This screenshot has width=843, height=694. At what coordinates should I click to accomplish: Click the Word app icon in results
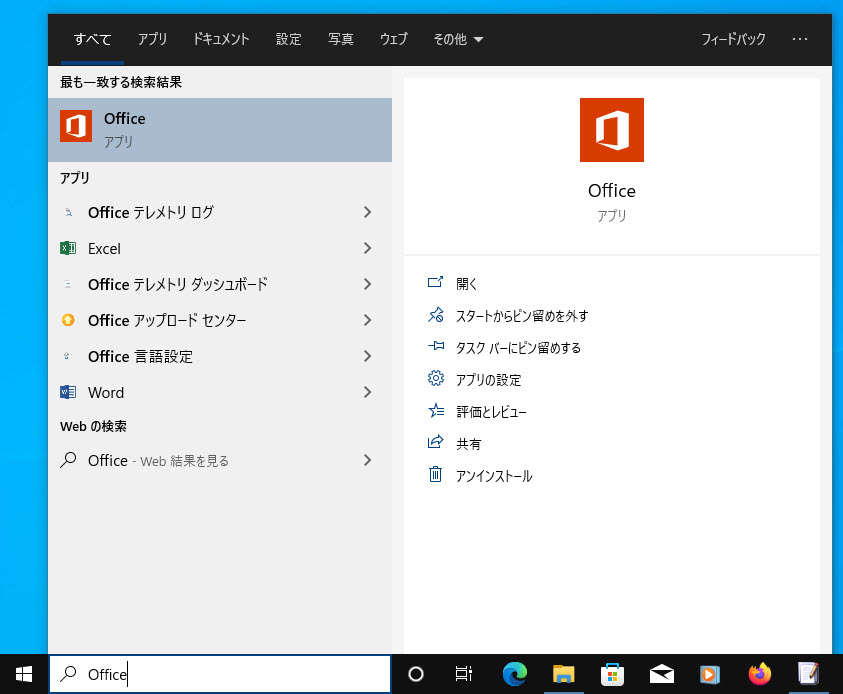pyautogui.click(x=68, y=392)
